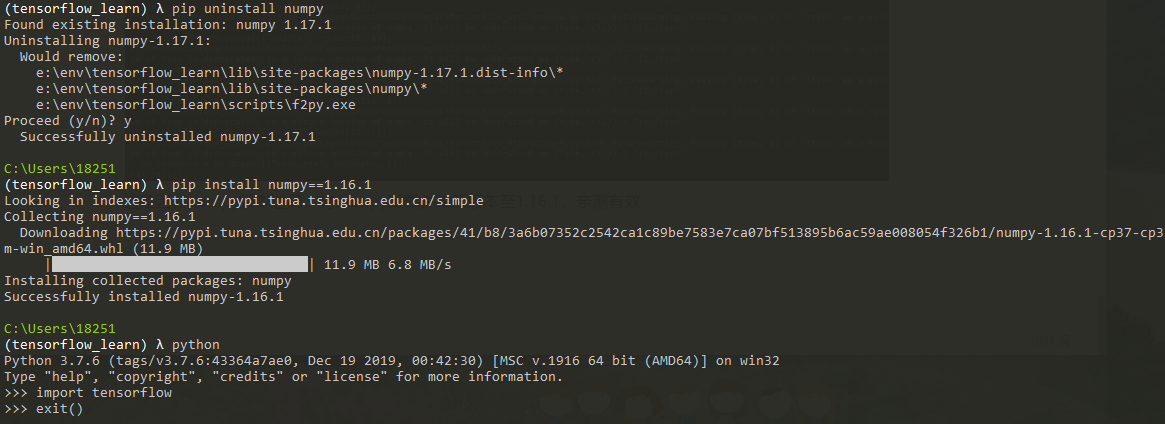Click Installing collected packages: numpy line
Screen dimensions: 1165x424
(x=148, y=281)
